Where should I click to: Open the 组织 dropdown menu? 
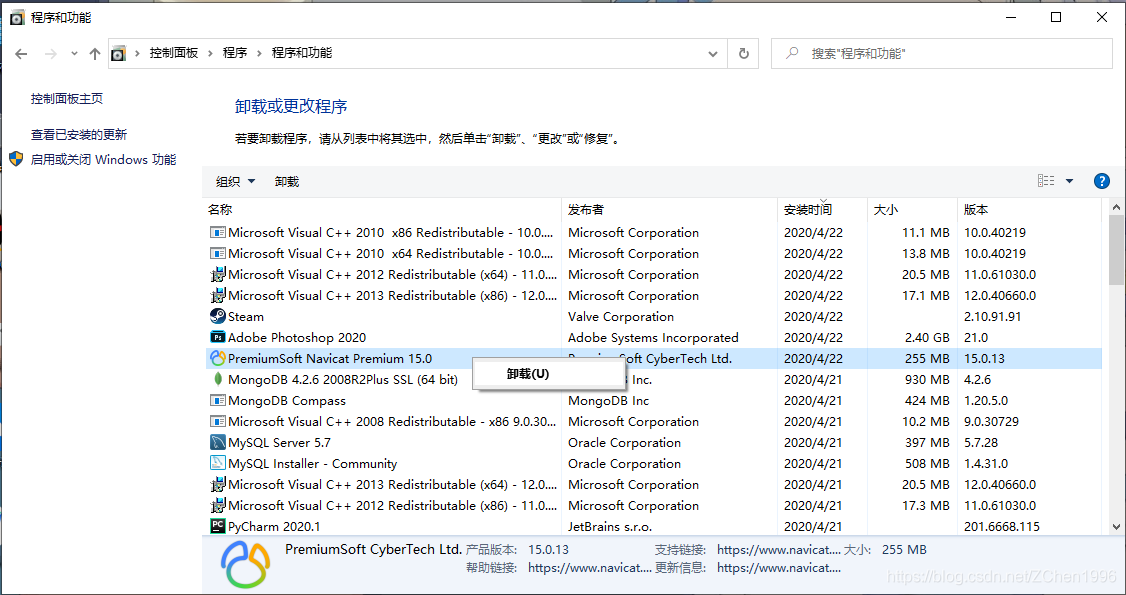pos(236,182)
